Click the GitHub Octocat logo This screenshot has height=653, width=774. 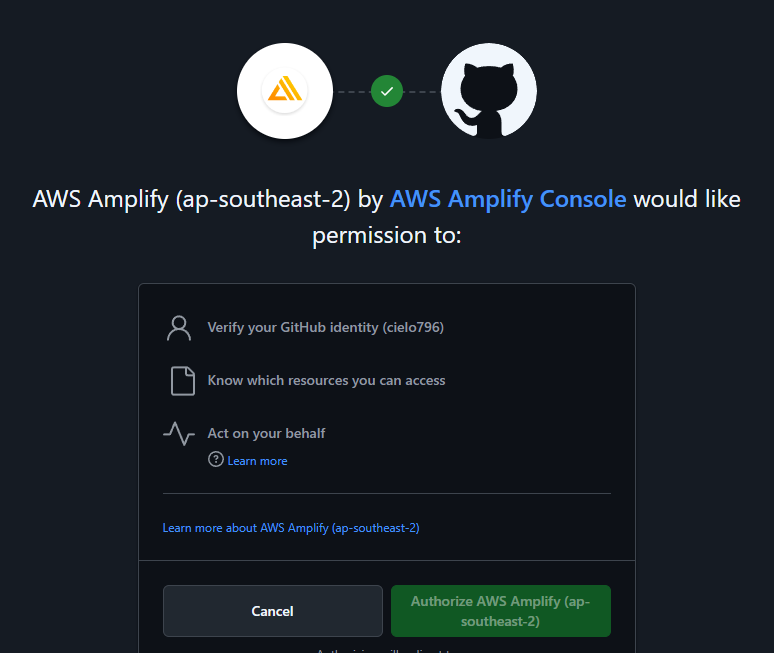point(489,91)
